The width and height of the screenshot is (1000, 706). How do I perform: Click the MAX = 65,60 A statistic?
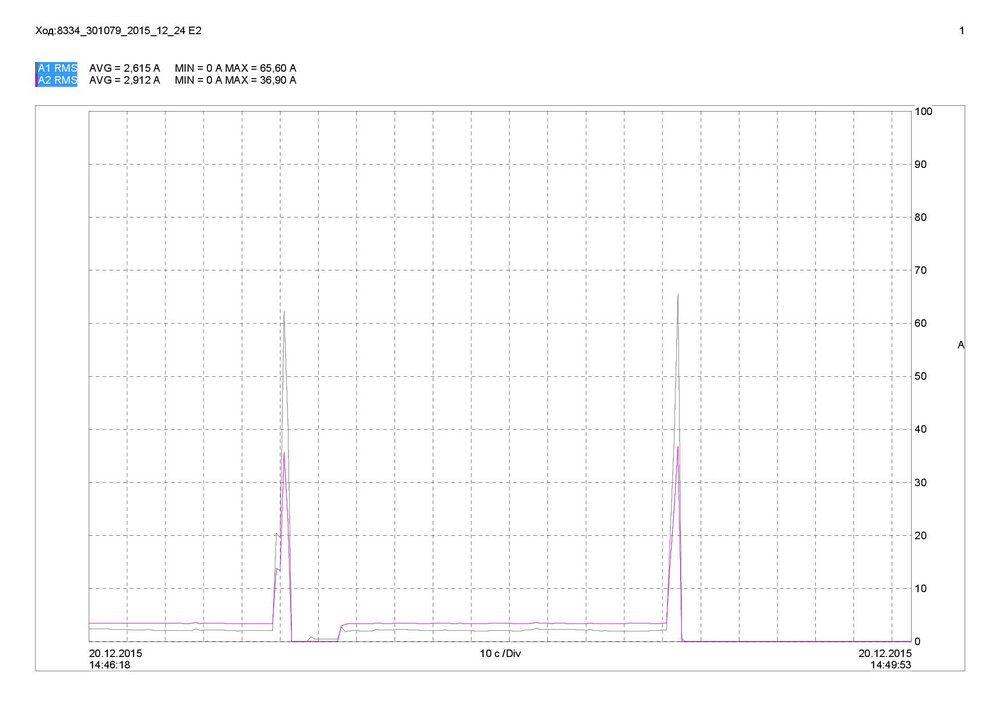pos(260,68)
